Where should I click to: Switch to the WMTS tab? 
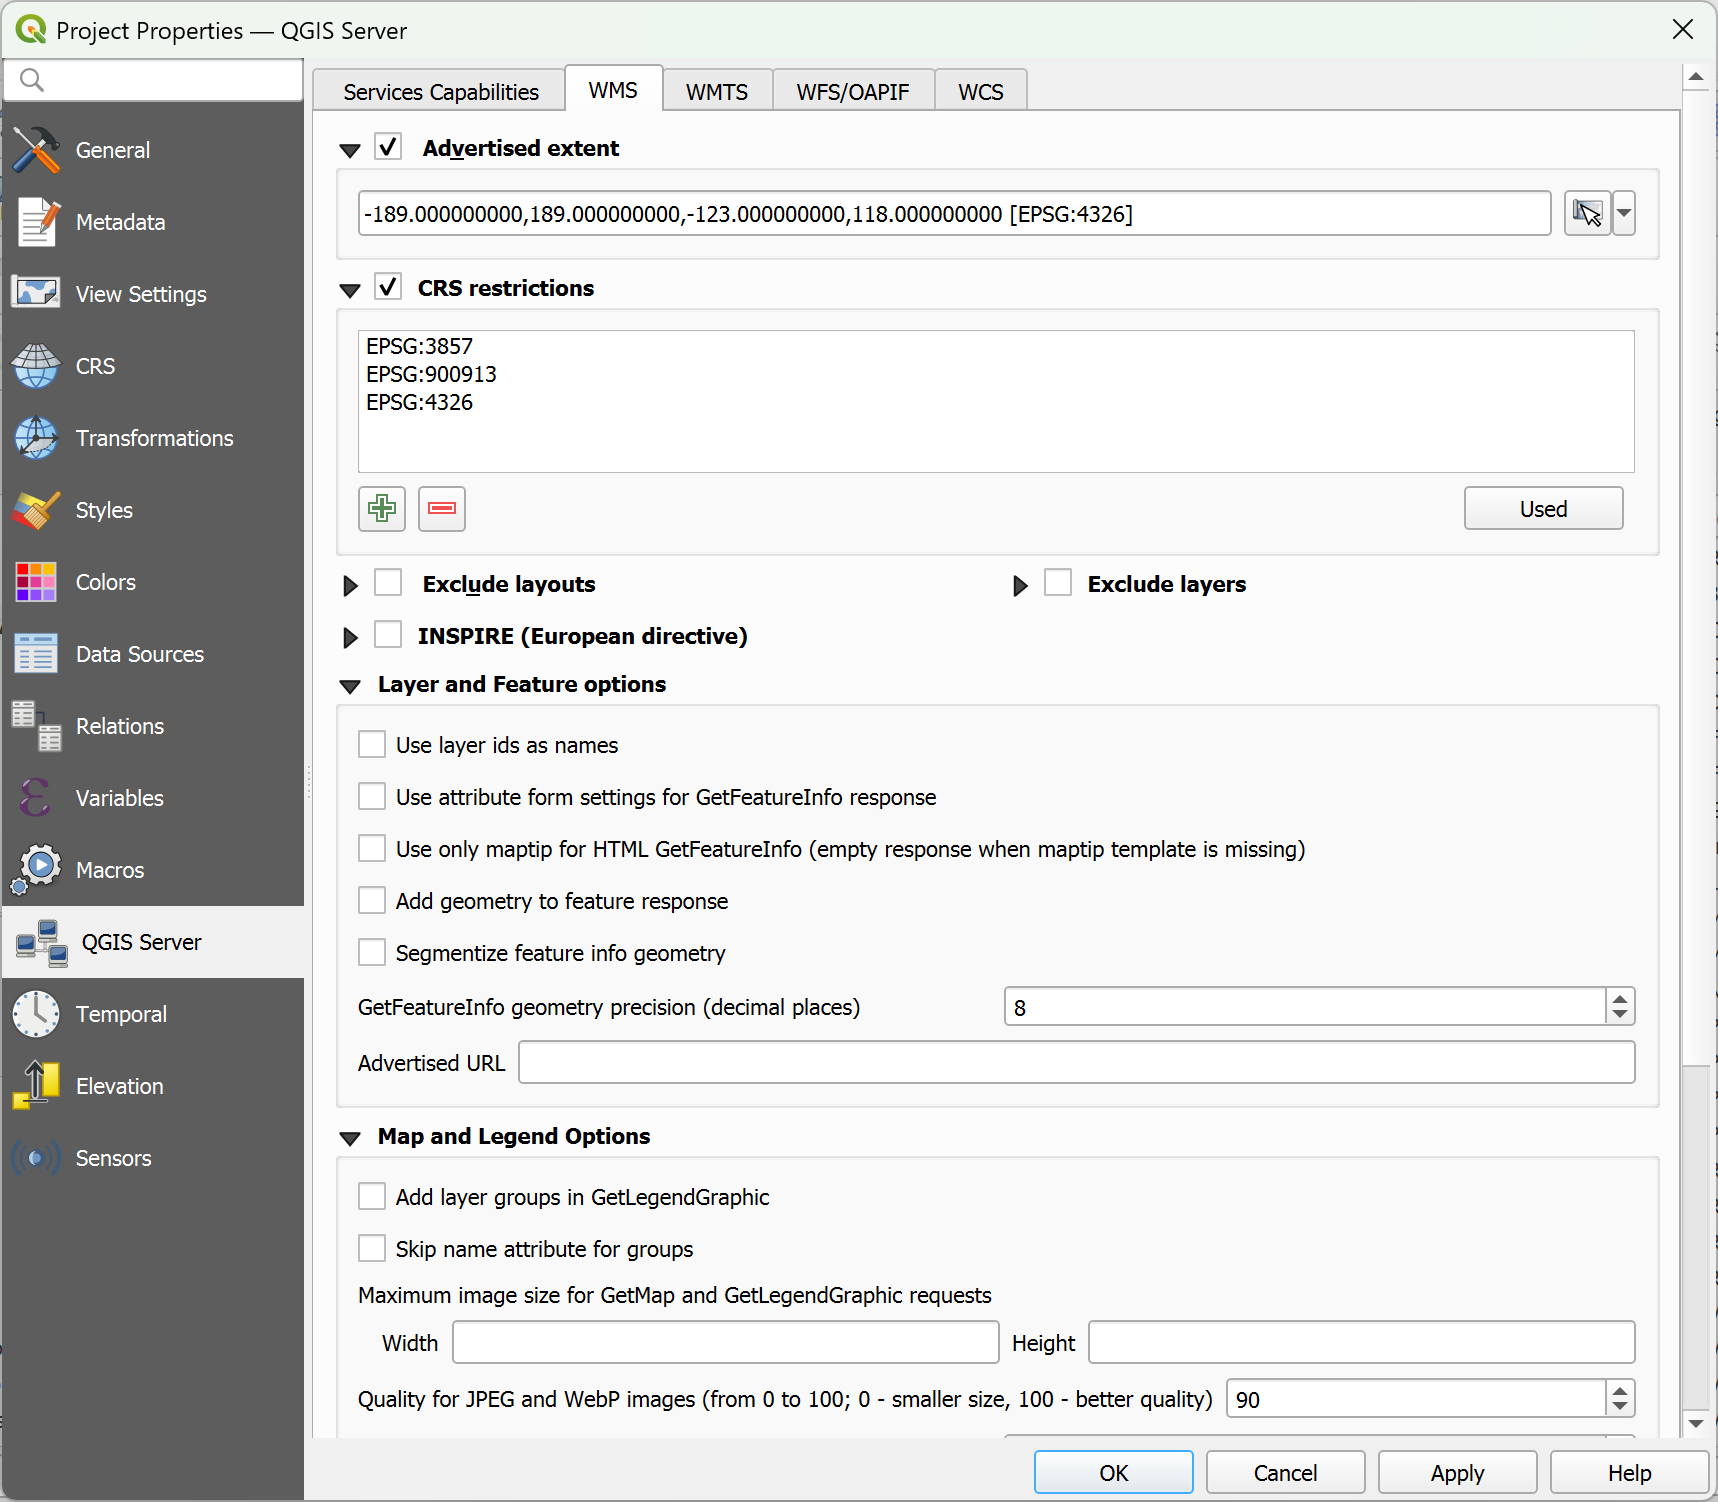tap(717, 92)
